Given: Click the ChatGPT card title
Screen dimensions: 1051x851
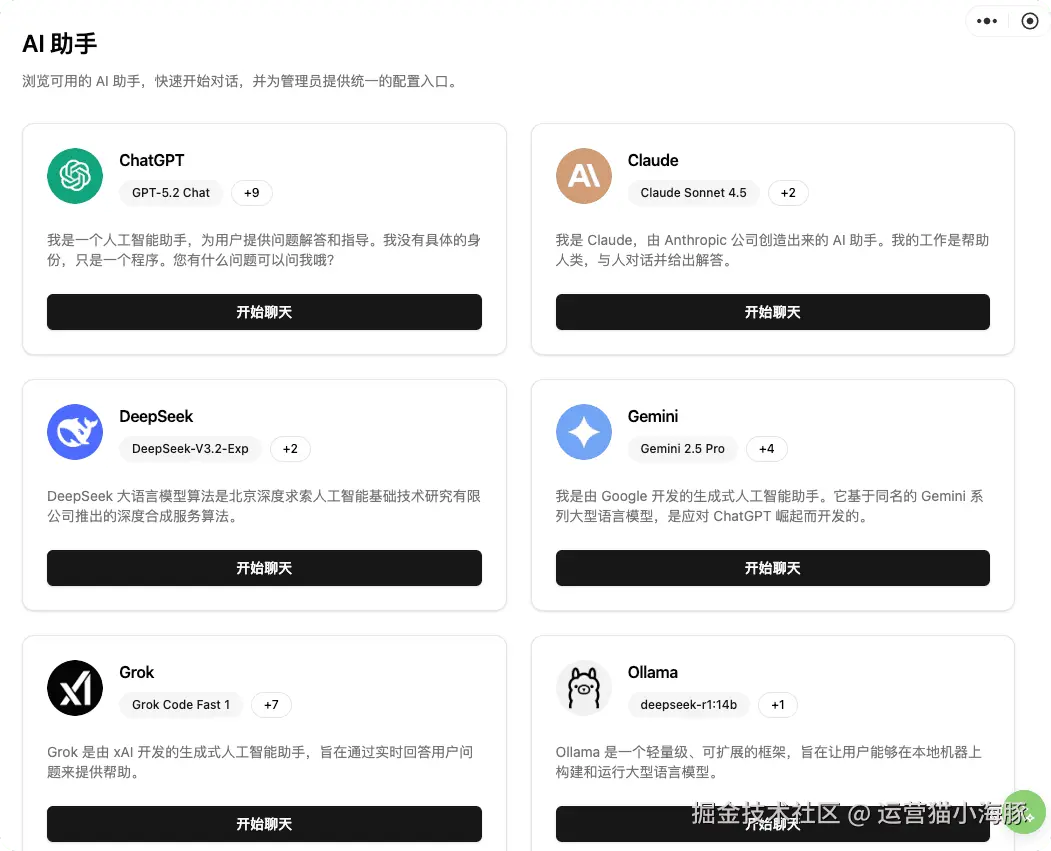Looking at the screenshot, I should [x=151, y=161].
